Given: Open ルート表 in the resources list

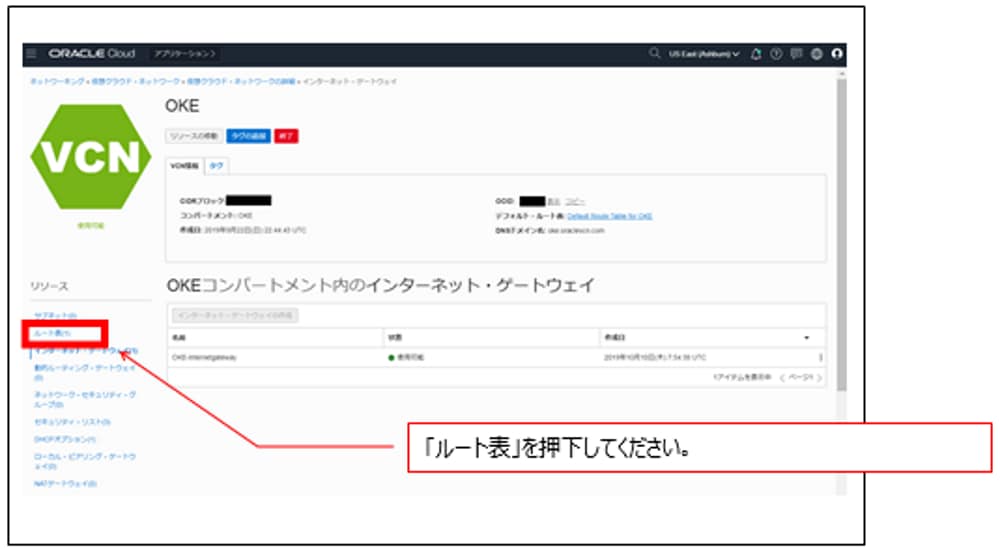Looking at the screenshot, I should coord(52,333).
